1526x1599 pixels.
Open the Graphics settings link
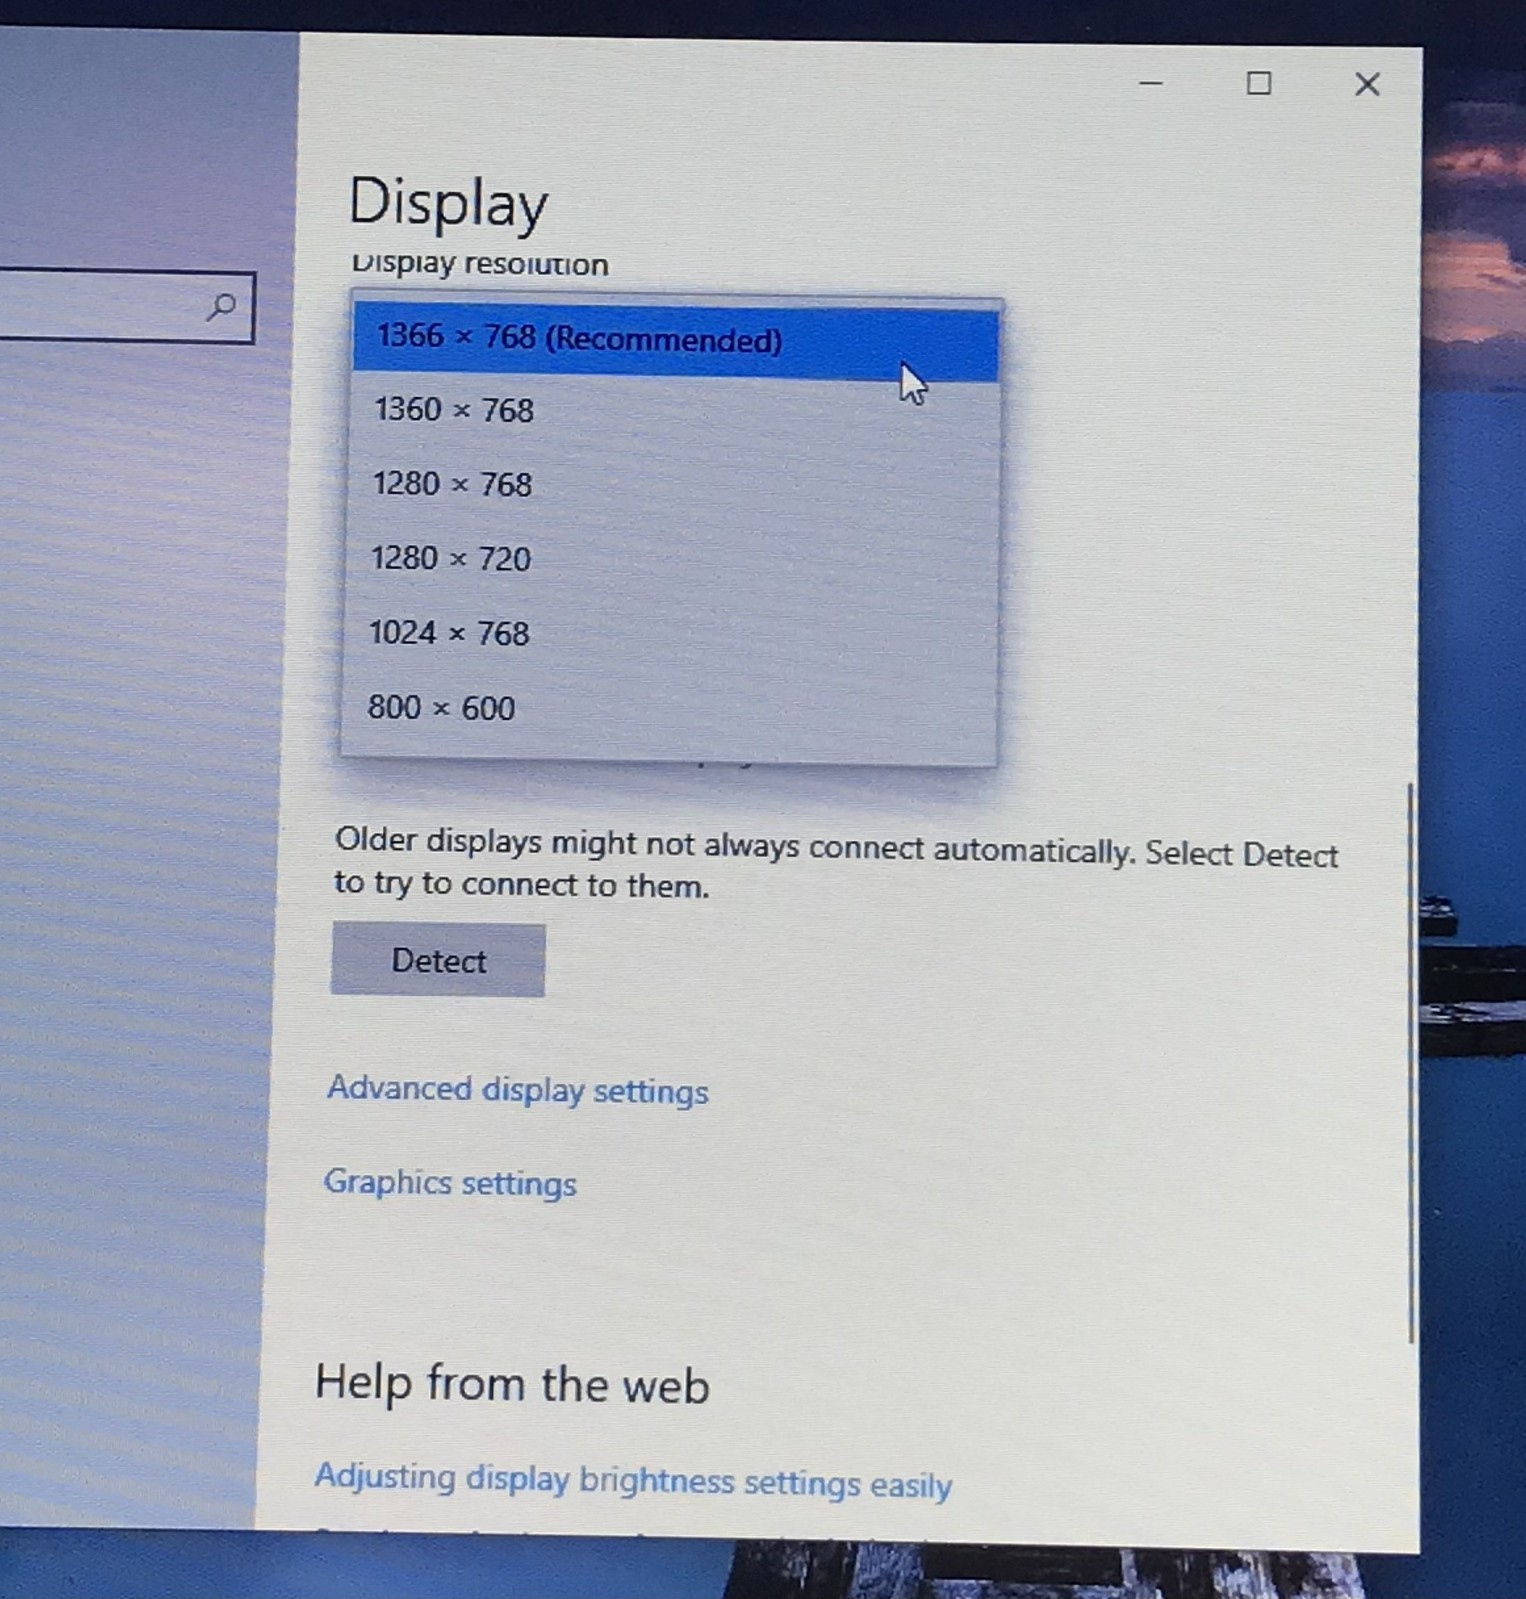pyautogui.click(x=450, y=1182)
